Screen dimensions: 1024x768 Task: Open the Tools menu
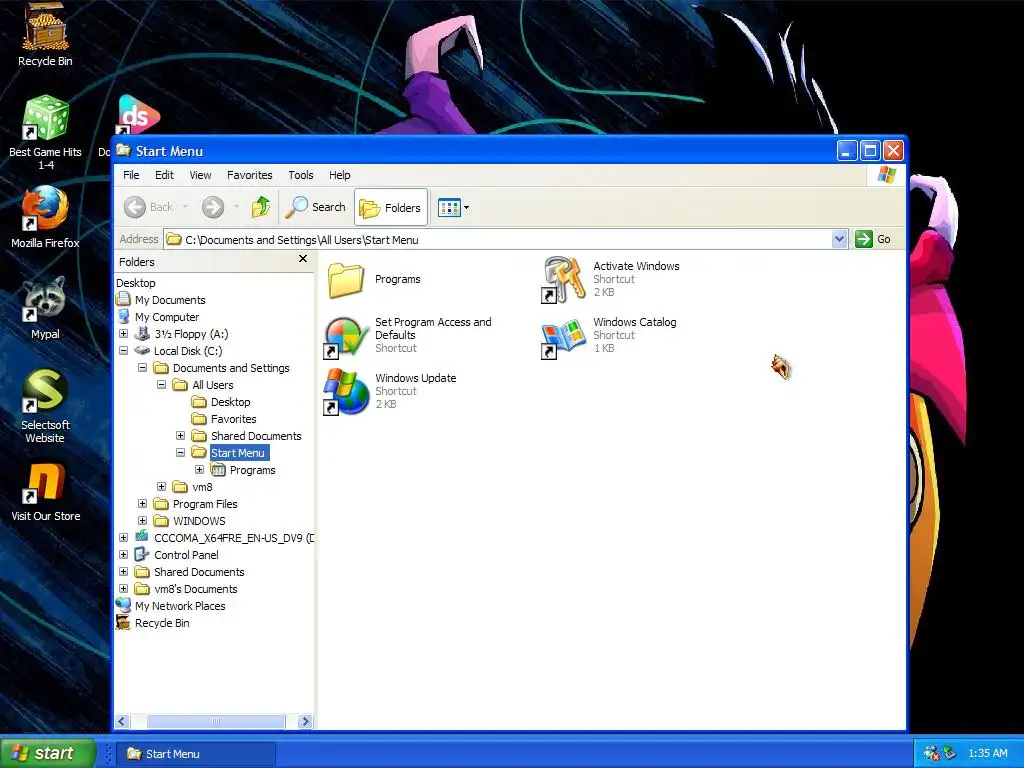301,175
